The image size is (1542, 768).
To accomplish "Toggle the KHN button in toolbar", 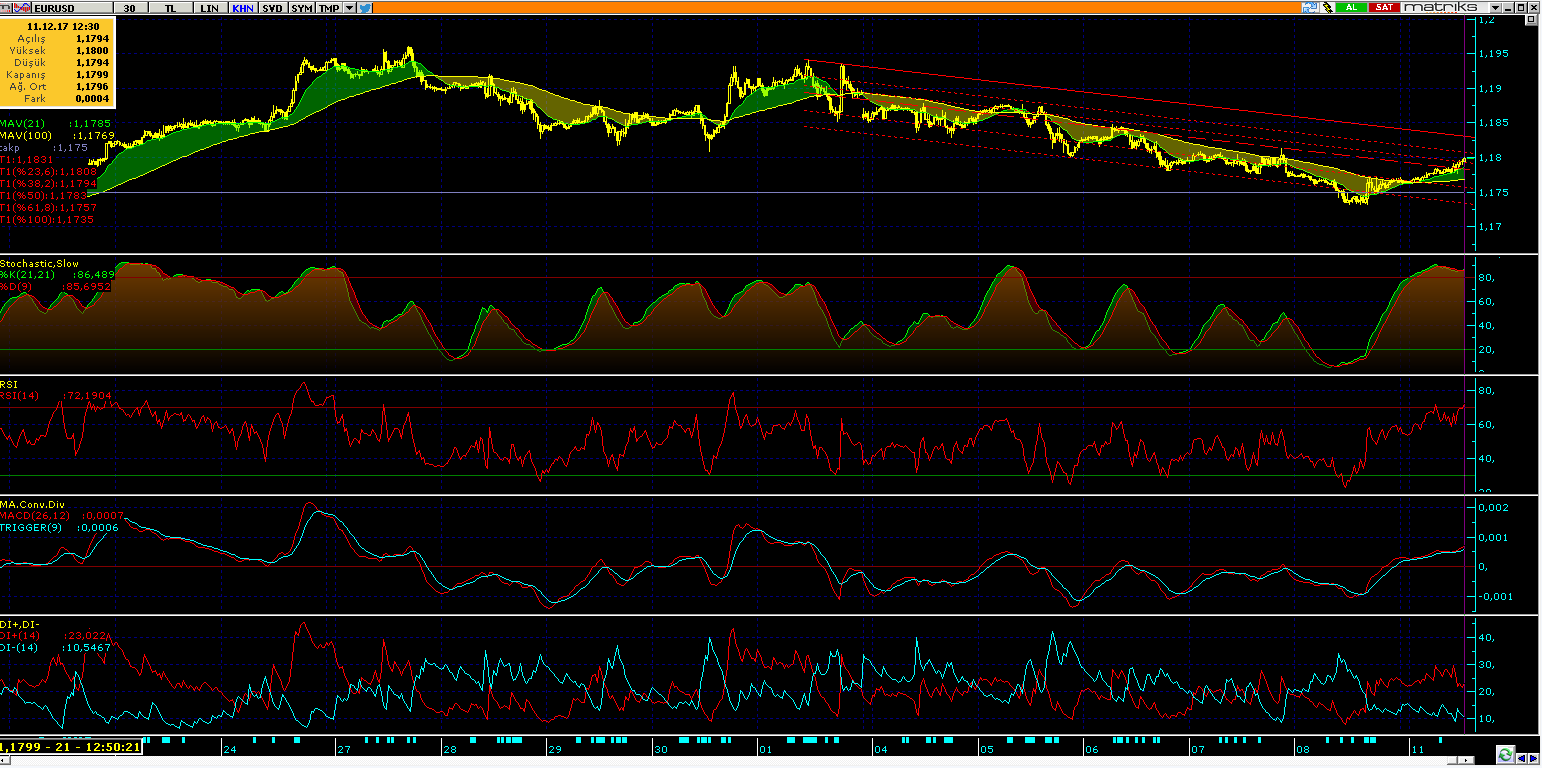I will (241, 7).
